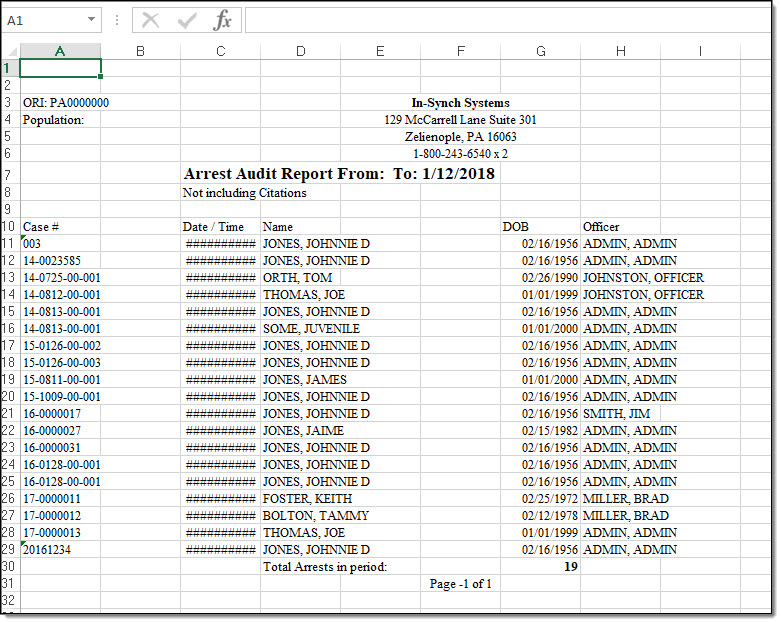Click the Cancel (X) formula bar icon
This screenshot has width=781, height=623.
click(x=151, y=20)
